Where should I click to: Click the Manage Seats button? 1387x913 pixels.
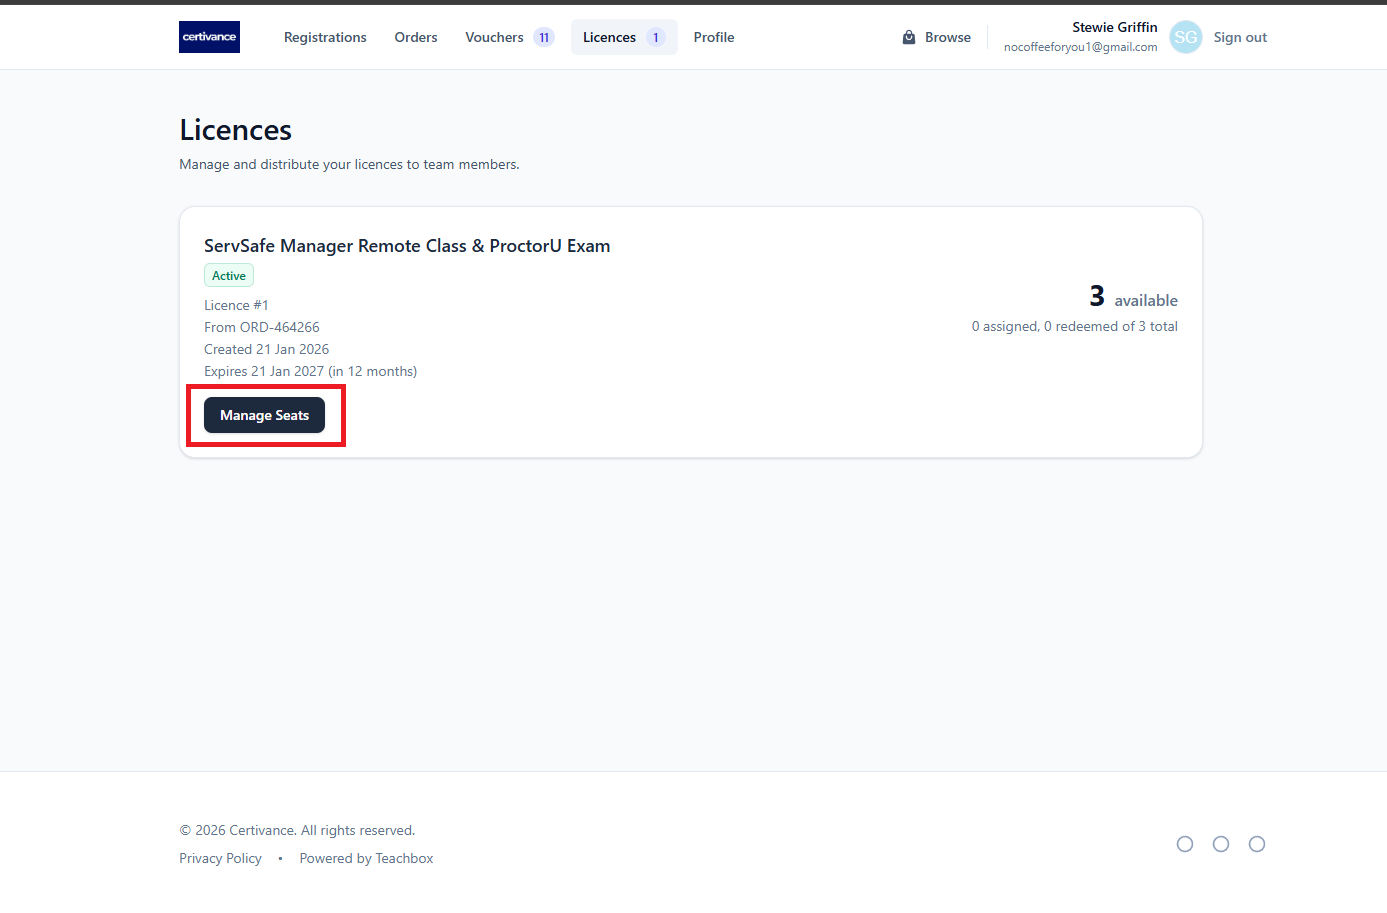(264, 415)
